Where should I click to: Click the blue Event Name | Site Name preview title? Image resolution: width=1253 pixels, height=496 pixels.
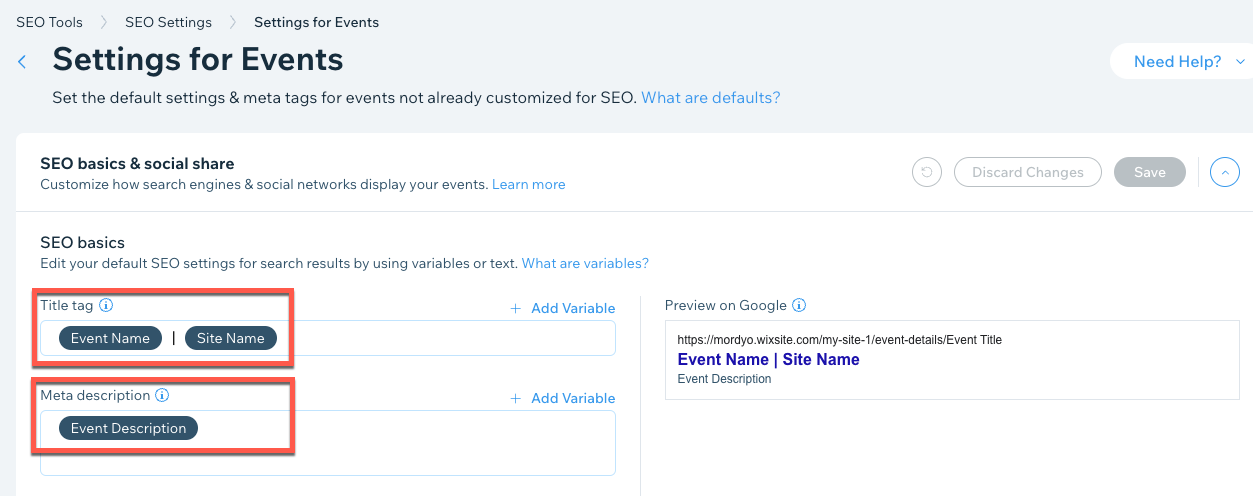768,359
